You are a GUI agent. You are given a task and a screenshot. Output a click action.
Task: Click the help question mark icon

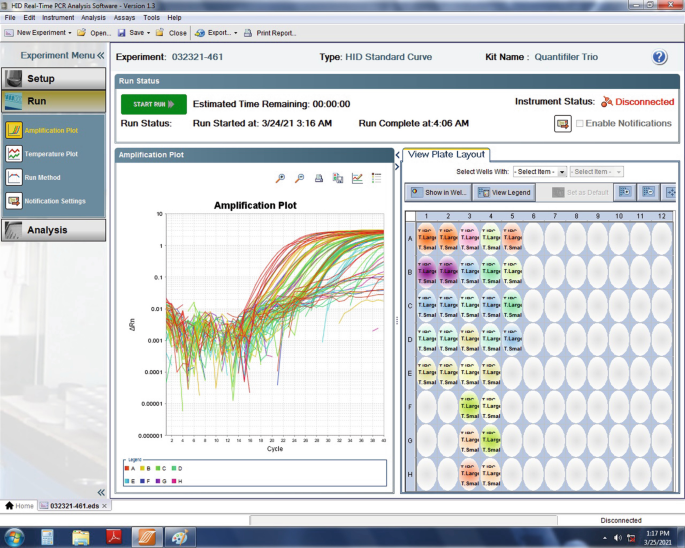660,57
